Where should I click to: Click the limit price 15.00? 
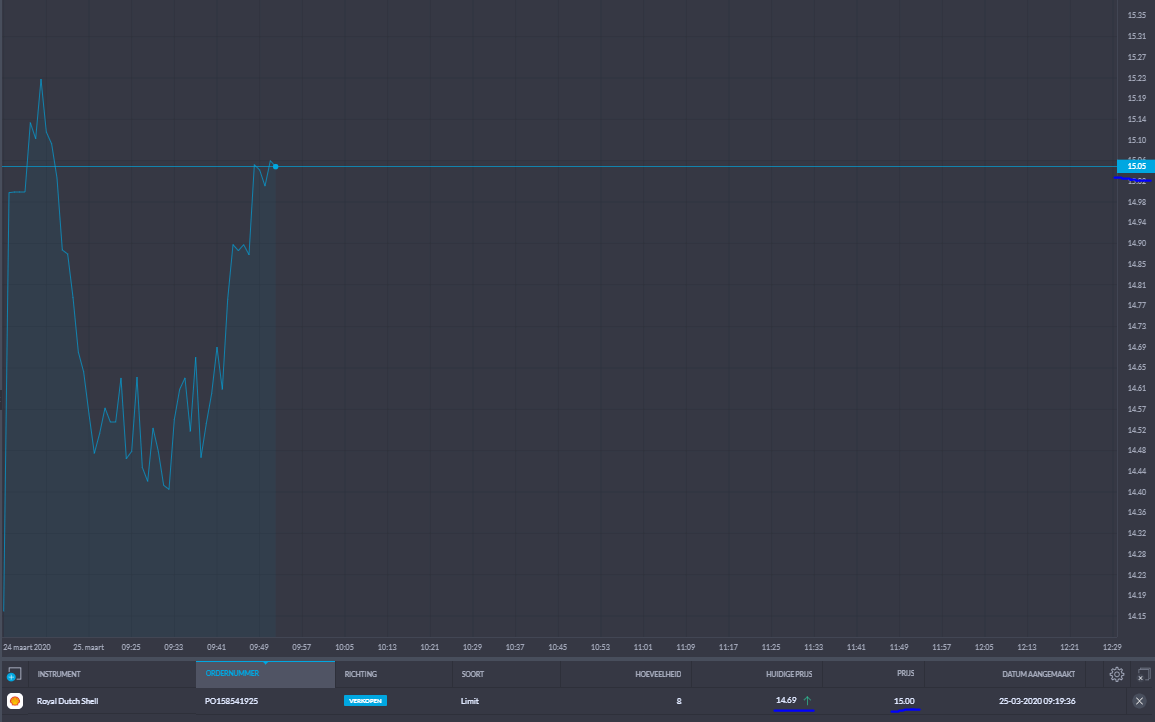[x=904, y=701]
